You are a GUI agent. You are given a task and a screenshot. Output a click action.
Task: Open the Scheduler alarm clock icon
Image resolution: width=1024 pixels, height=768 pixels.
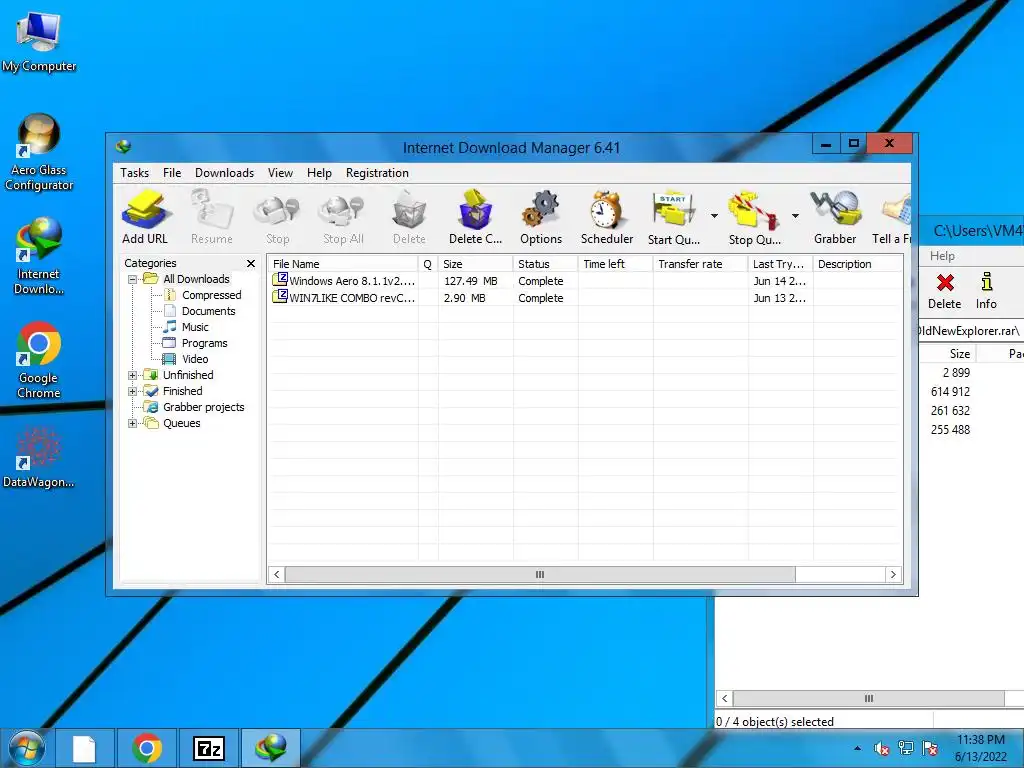607,218
